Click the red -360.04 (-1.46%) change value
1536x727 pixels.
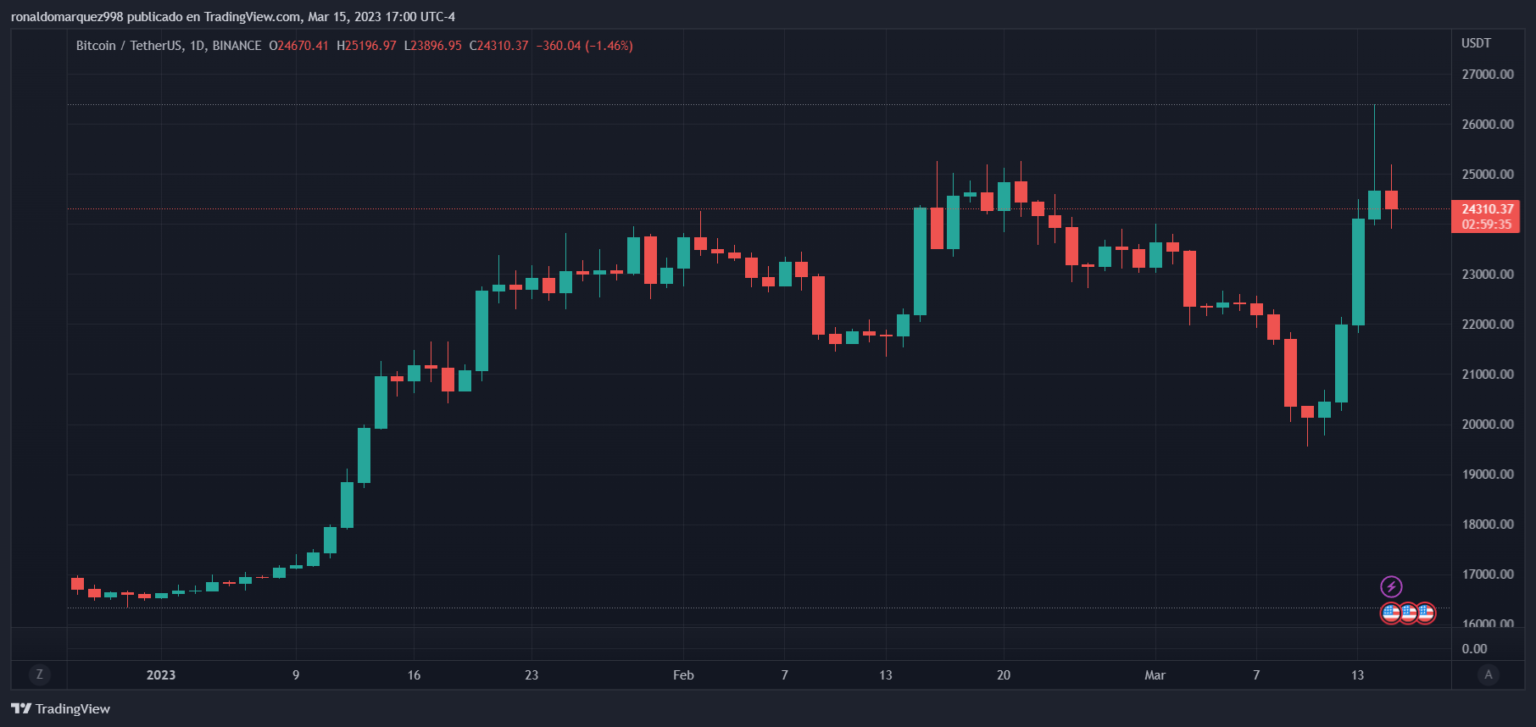[x=585, y=46]
